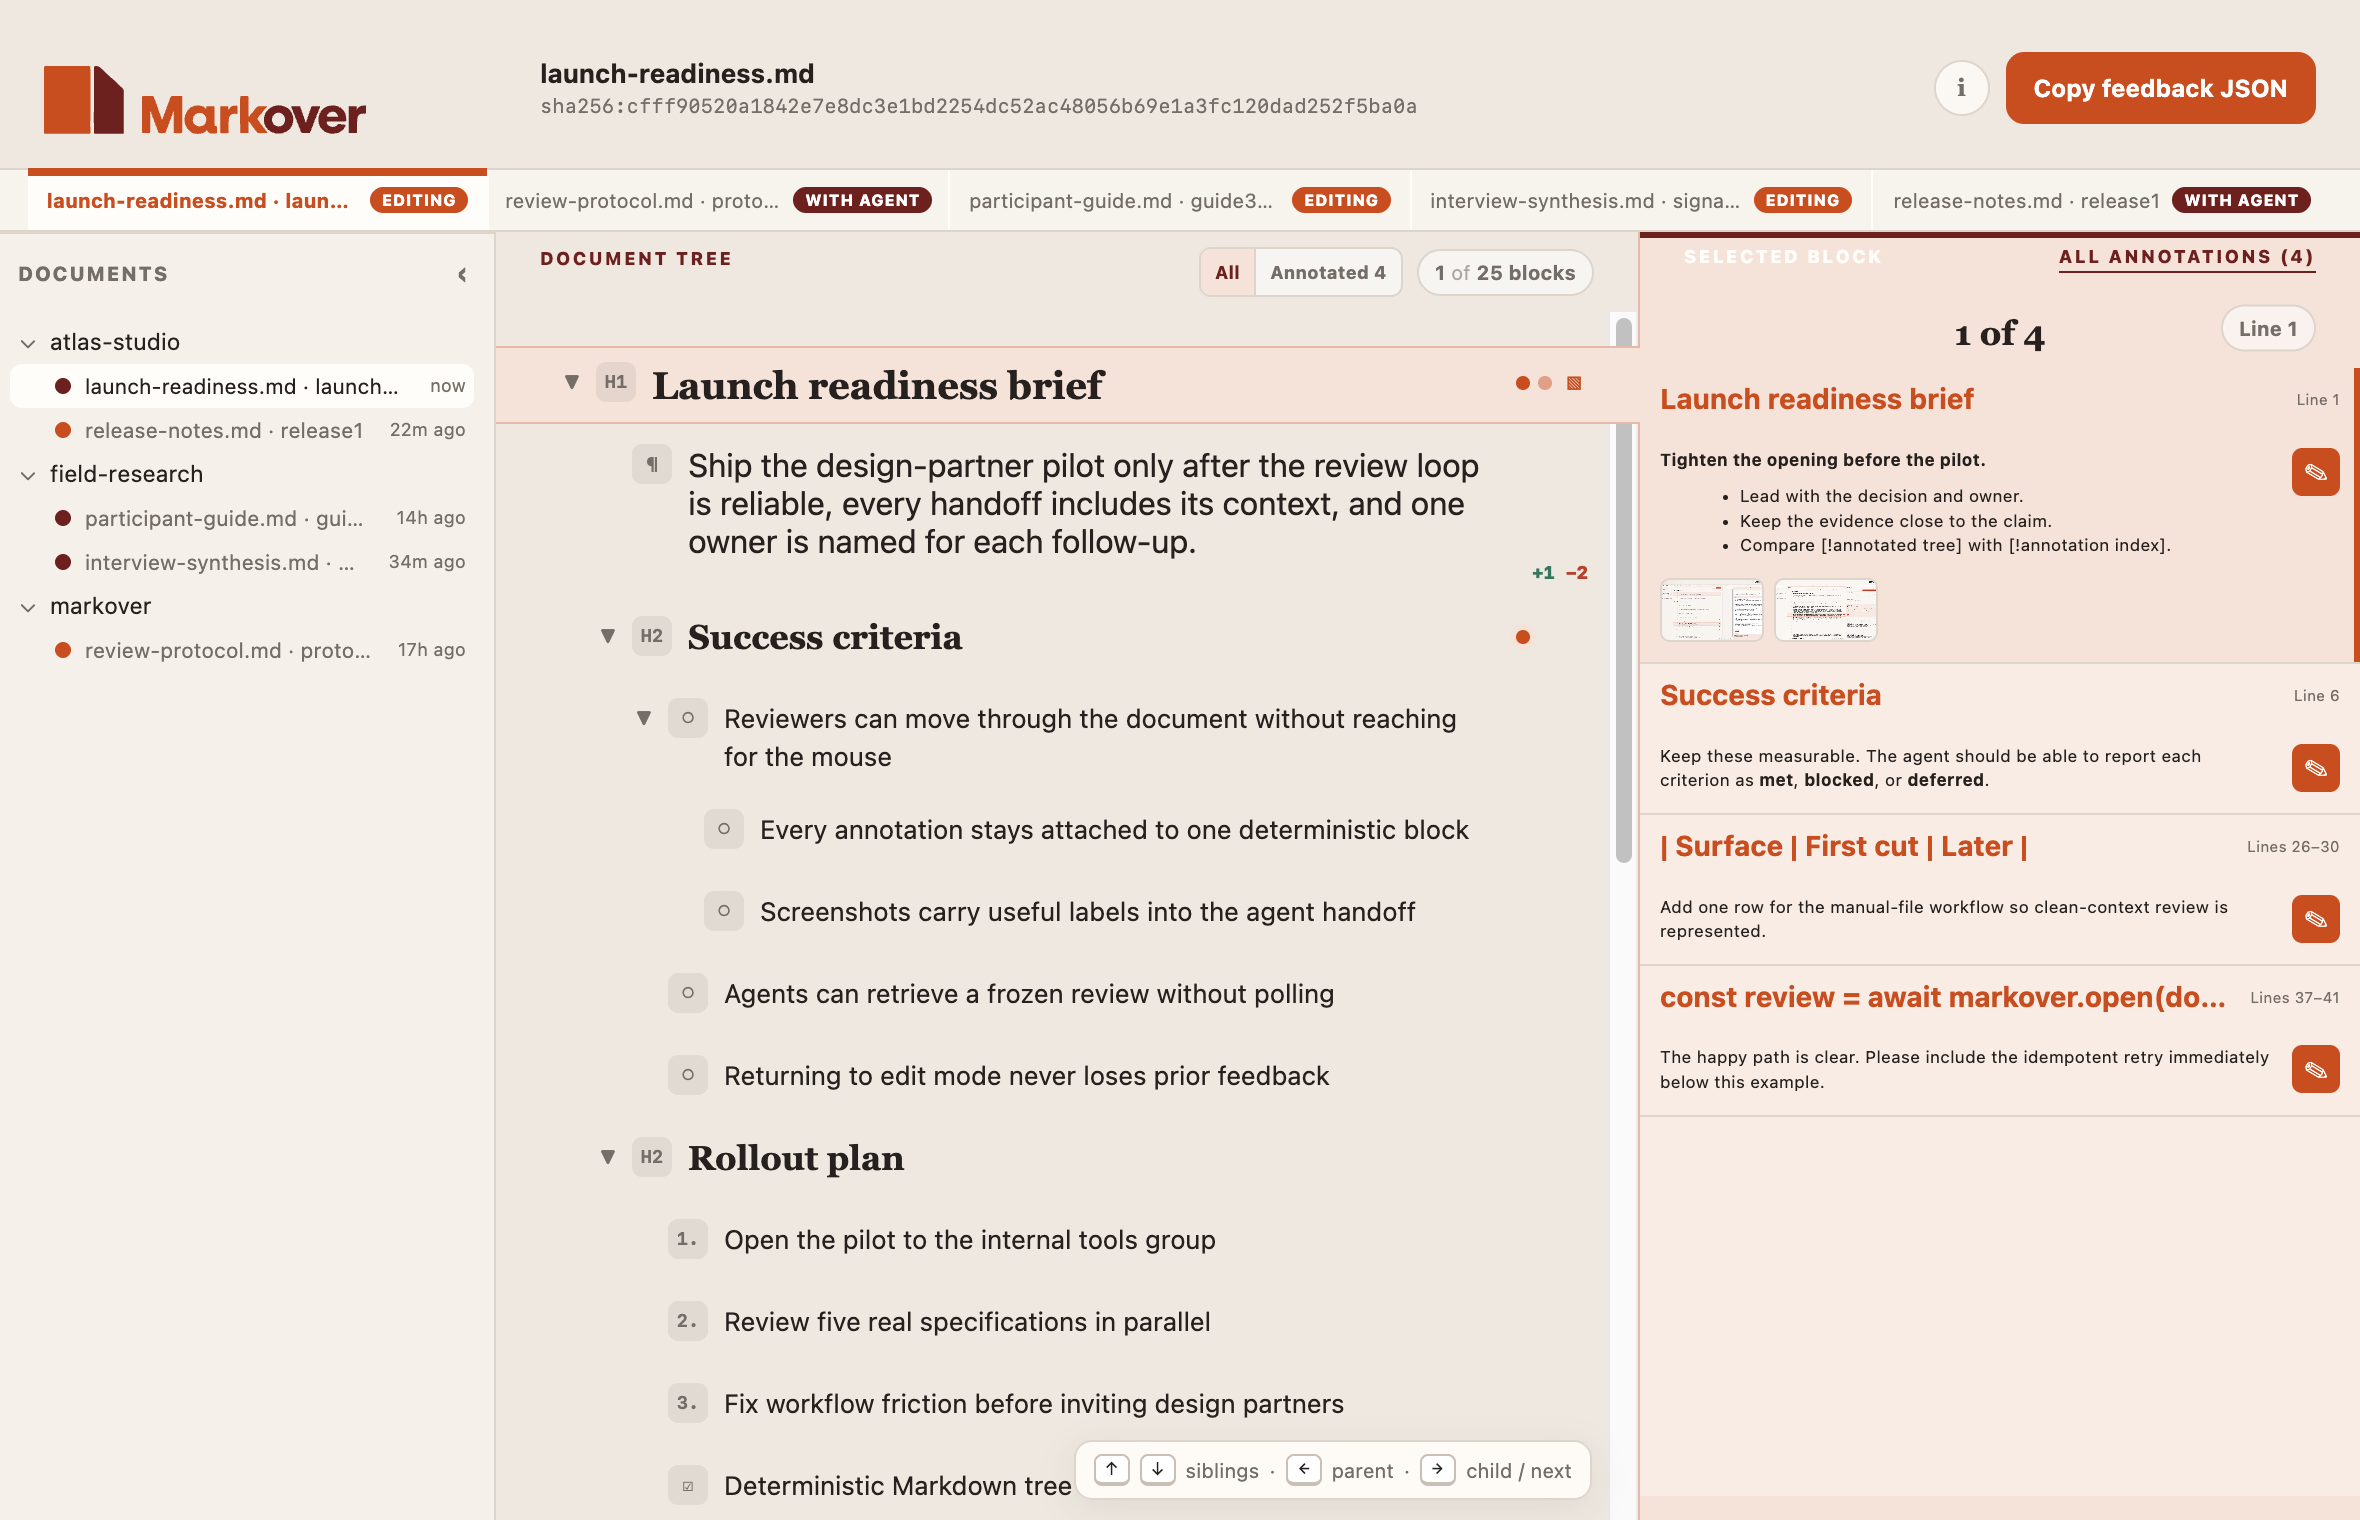Edit the Launch readiness brief annotation pencil
Screen dimensions: 2360x1520
pos(2315,472)
